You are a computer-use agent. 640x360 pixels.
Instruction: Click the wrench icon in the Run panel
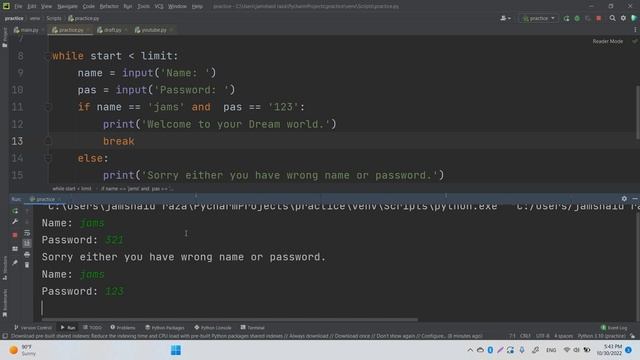coord(15,222)
